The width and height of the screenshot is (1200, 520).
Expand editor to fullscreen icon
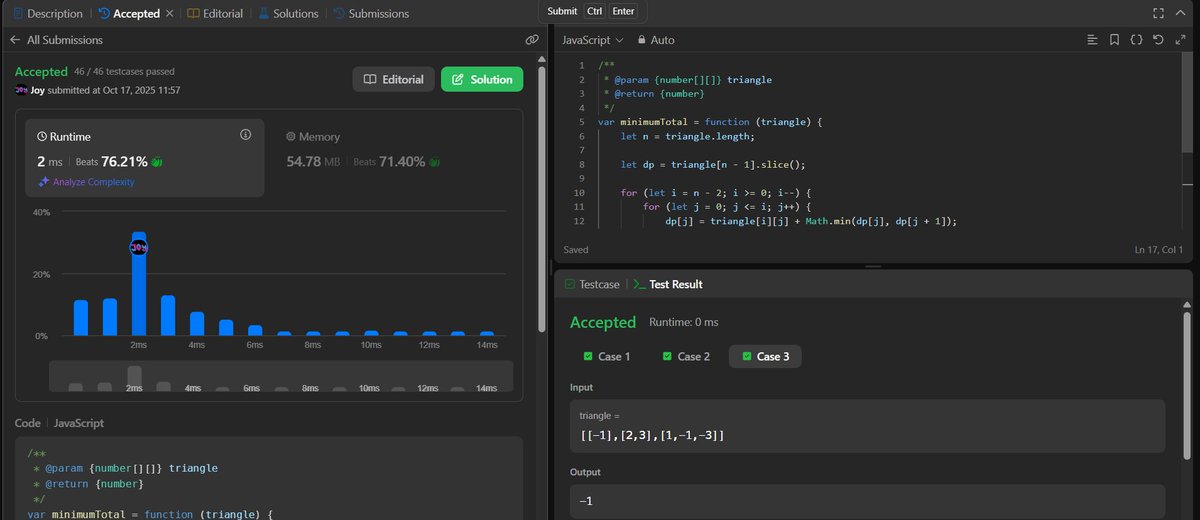1179,40
